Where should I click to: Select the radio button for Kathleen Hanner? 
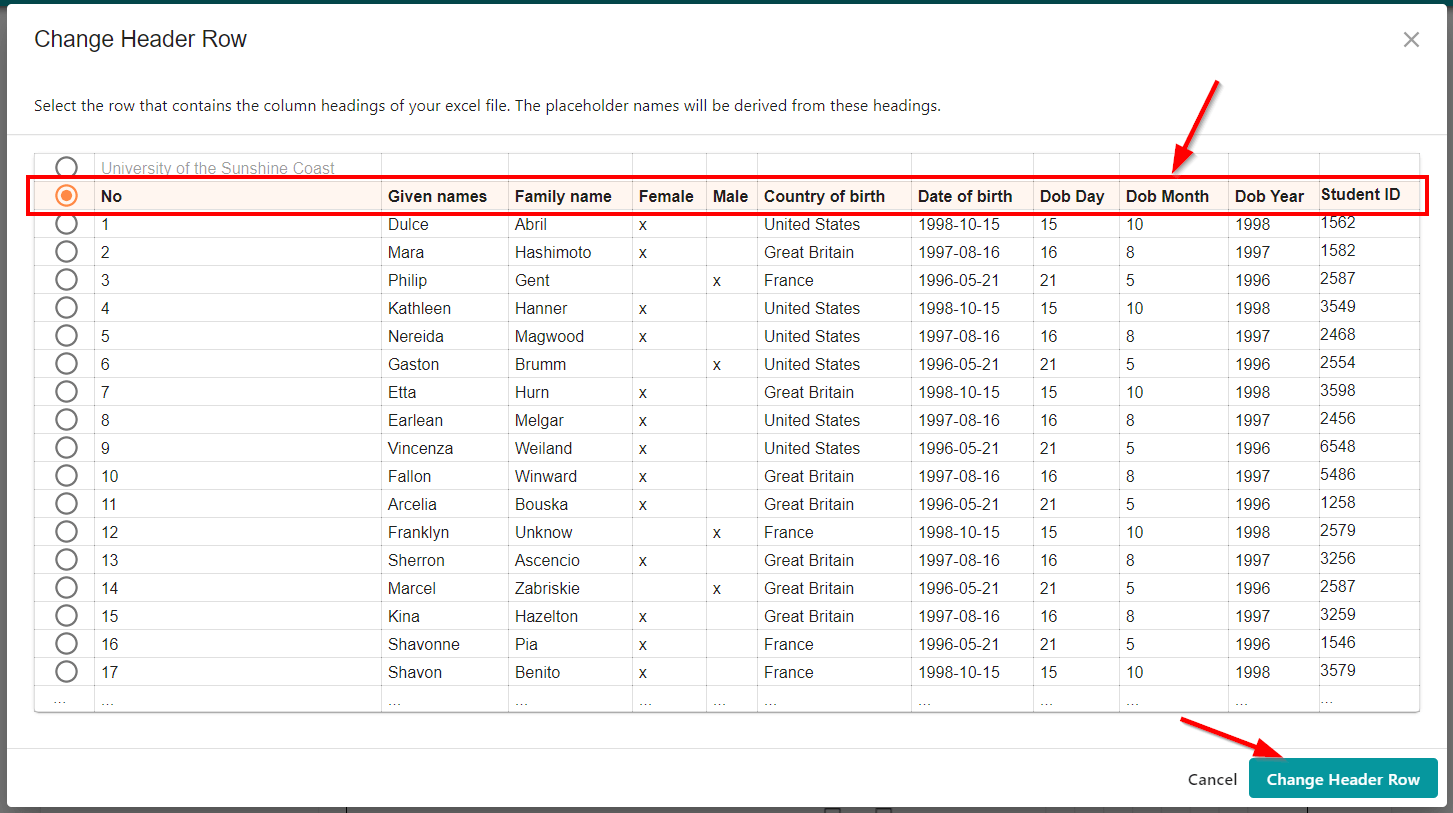point(66,308)
